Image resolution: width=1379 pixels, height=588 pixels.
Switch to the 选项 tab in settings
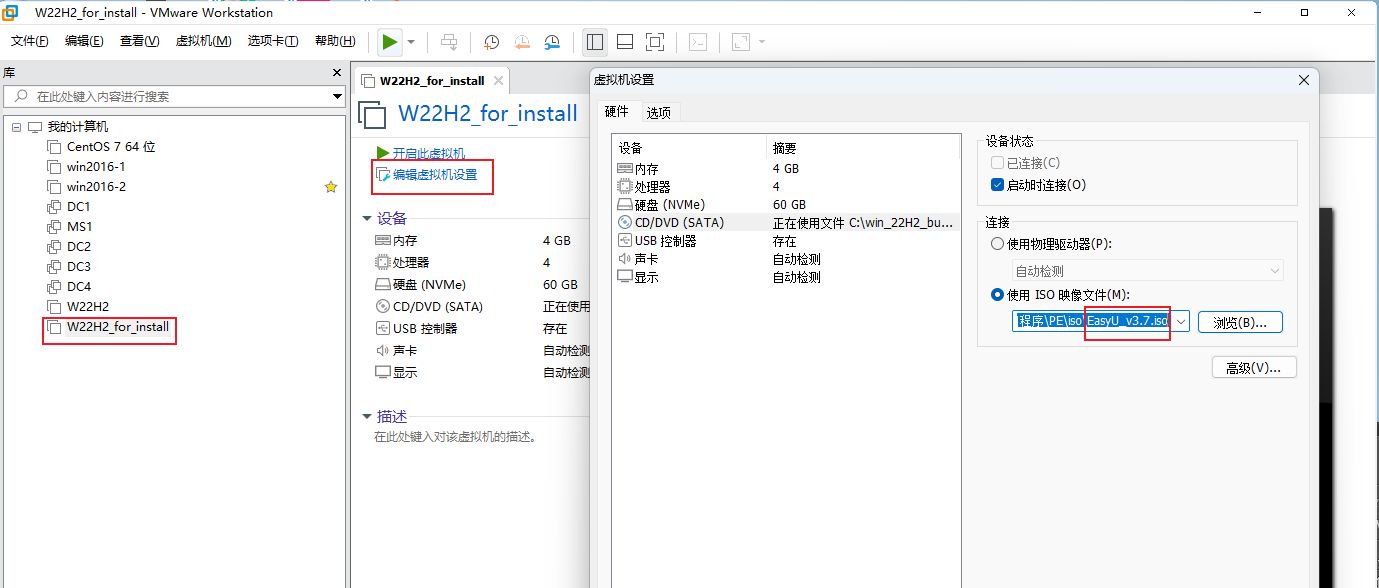[659, 113]
